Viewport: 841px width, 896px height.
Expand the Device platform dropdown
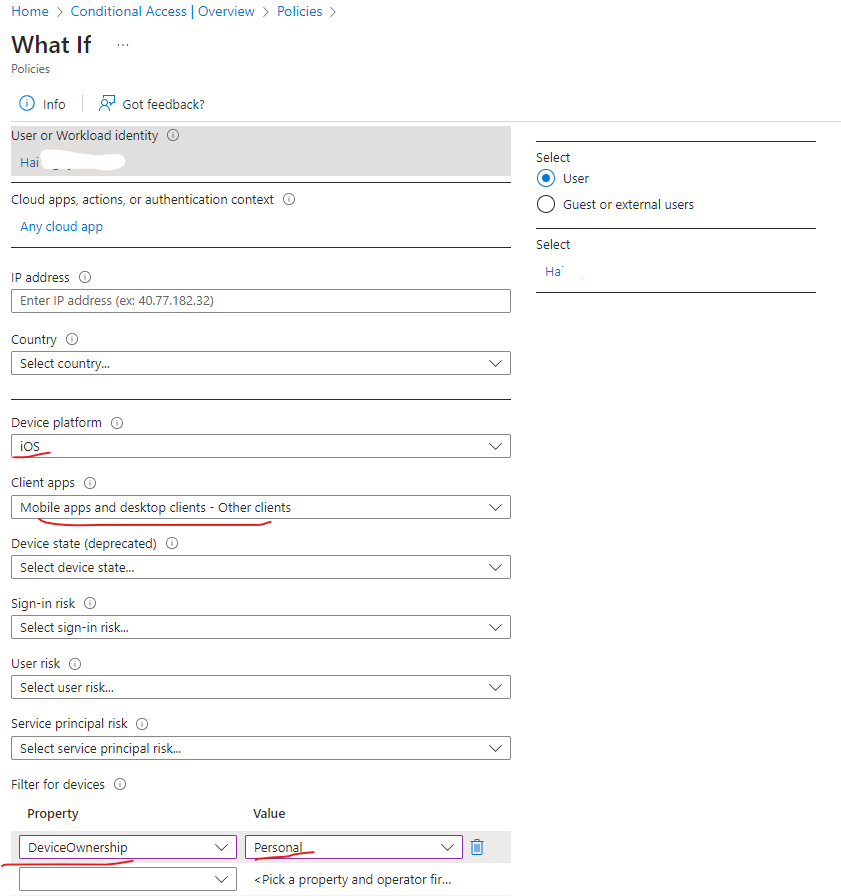[260, 446]
